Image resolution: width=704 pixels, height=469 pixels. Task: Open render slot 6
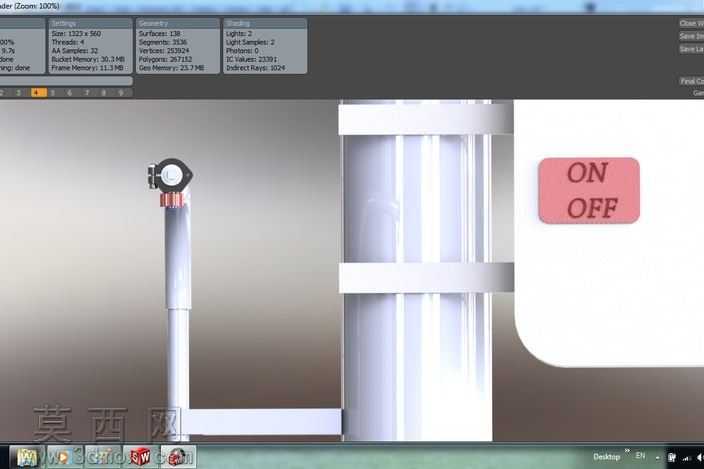(69, 92)
